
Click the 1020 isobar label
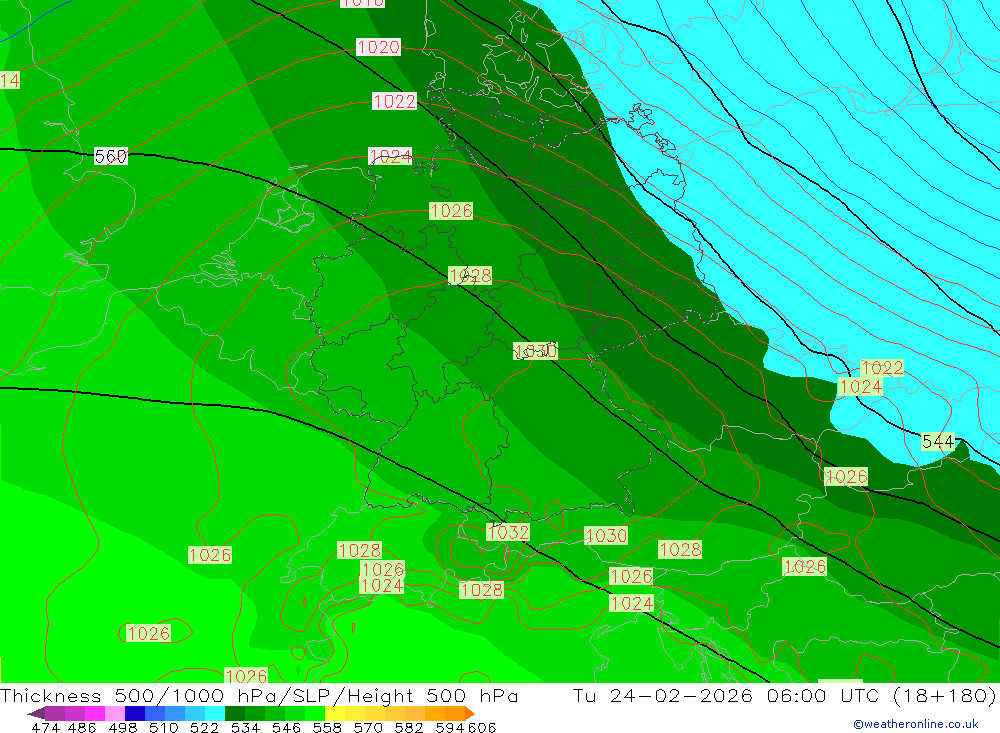click(x=378, y=47)
